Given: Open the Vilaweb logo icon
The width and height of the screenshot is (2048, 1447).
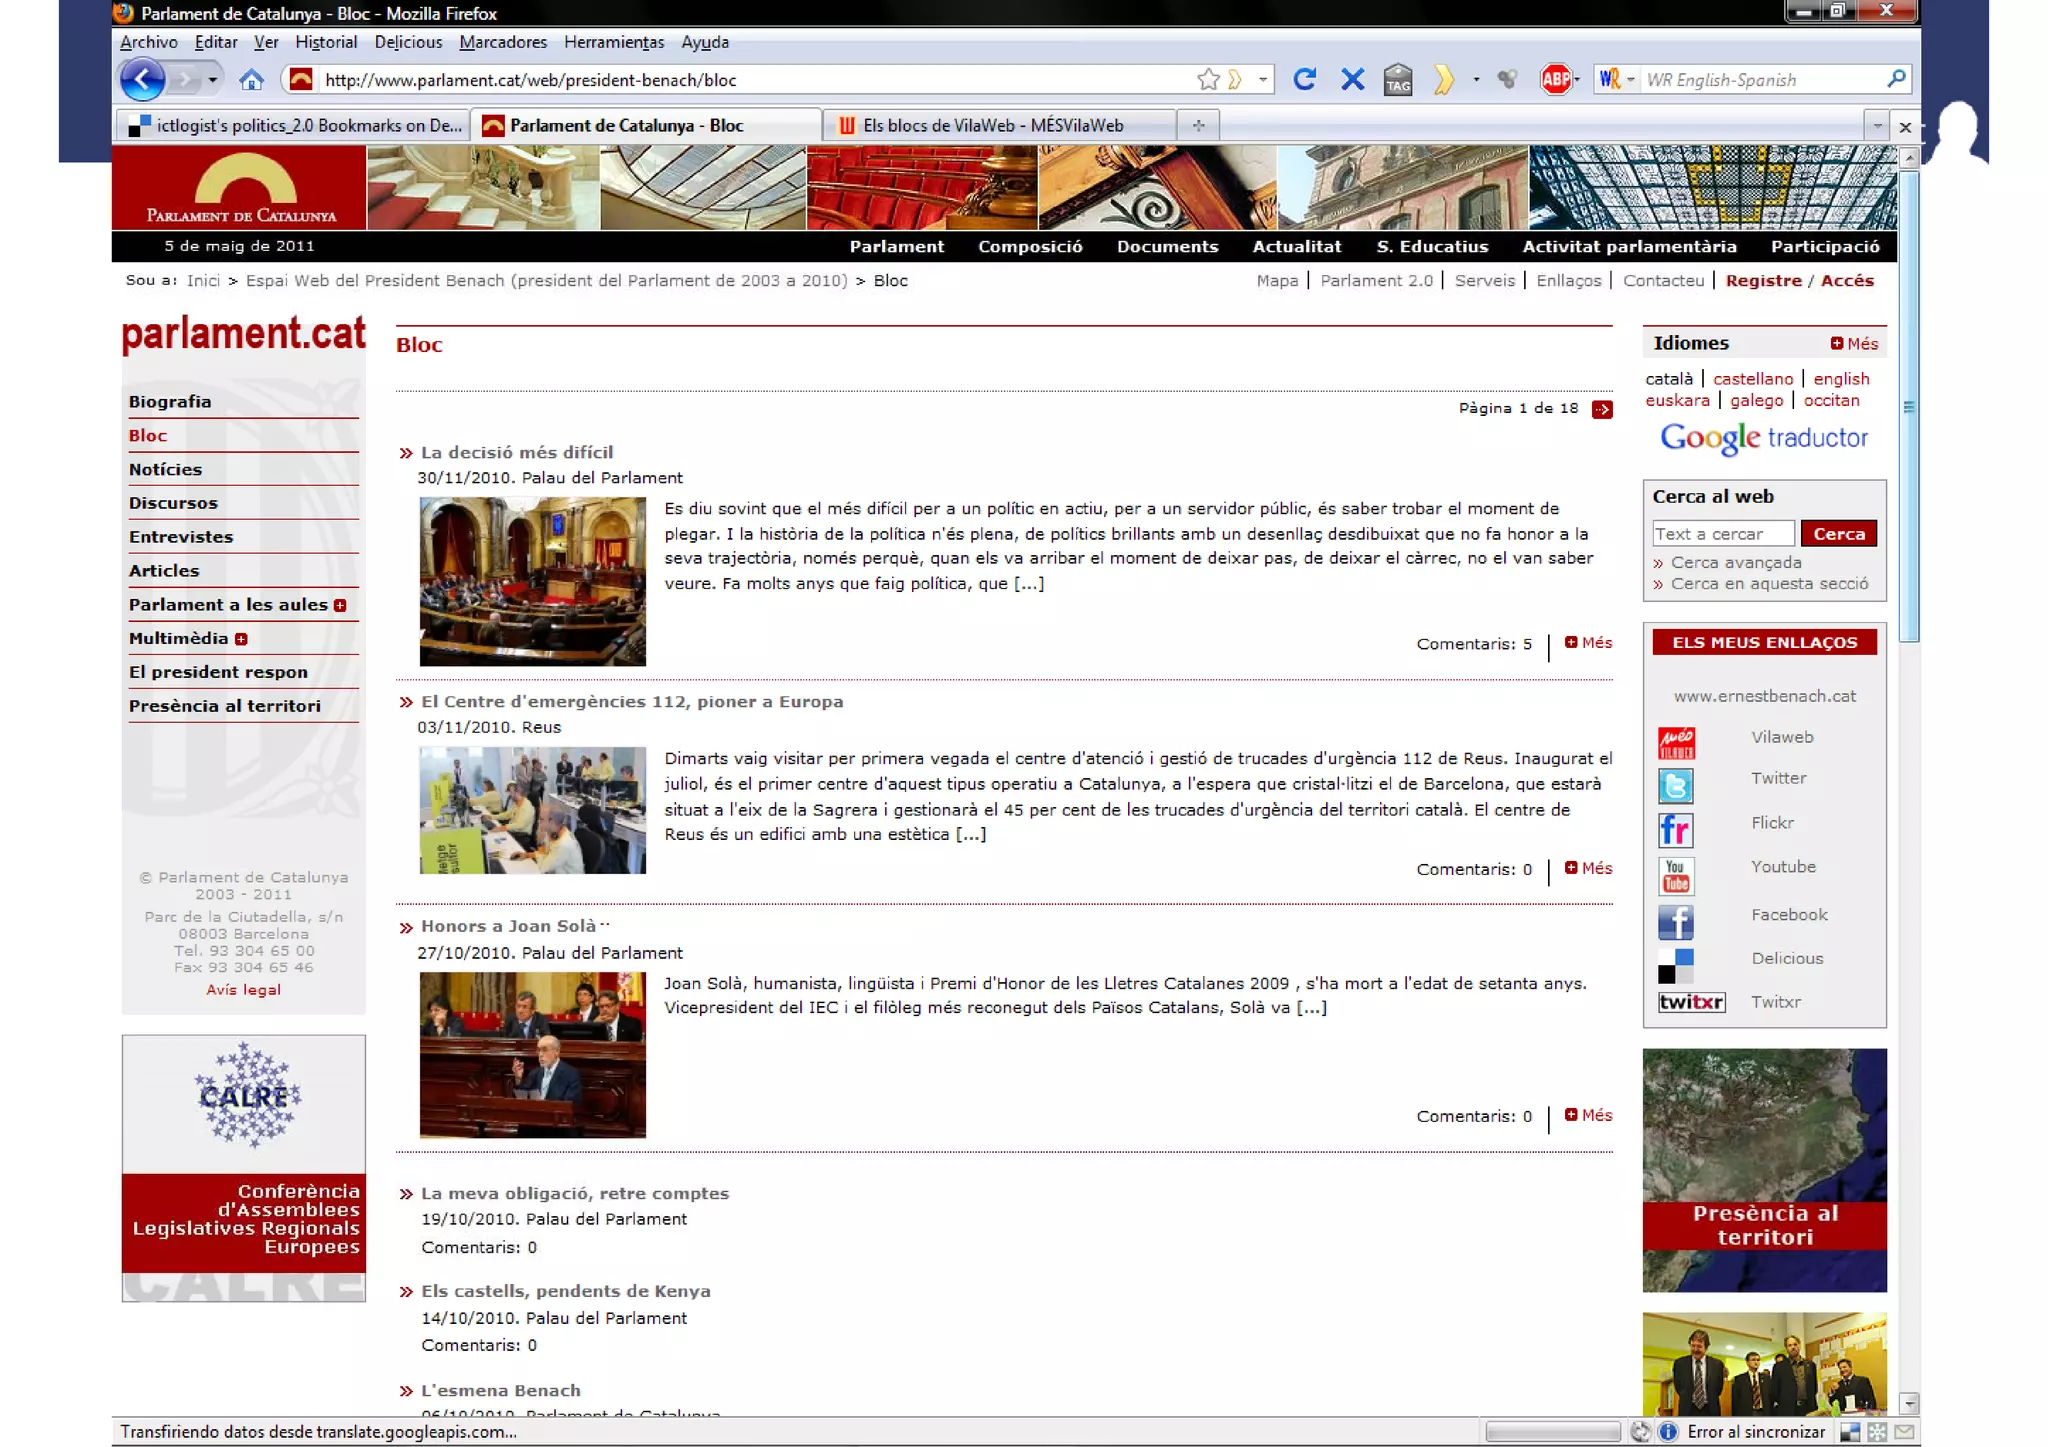Looking at the screenshot, I should tap(1676, 743).
